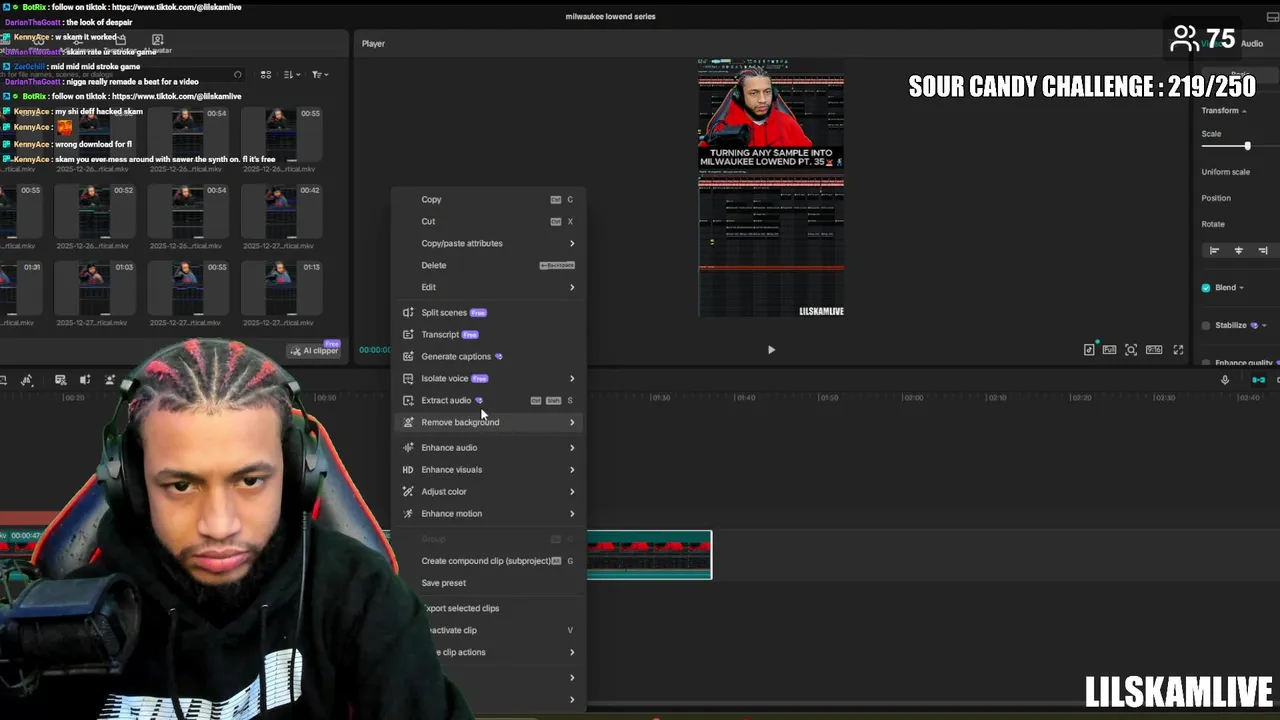Expand the Adjust color submenu arrow

[x=572, y=492]
